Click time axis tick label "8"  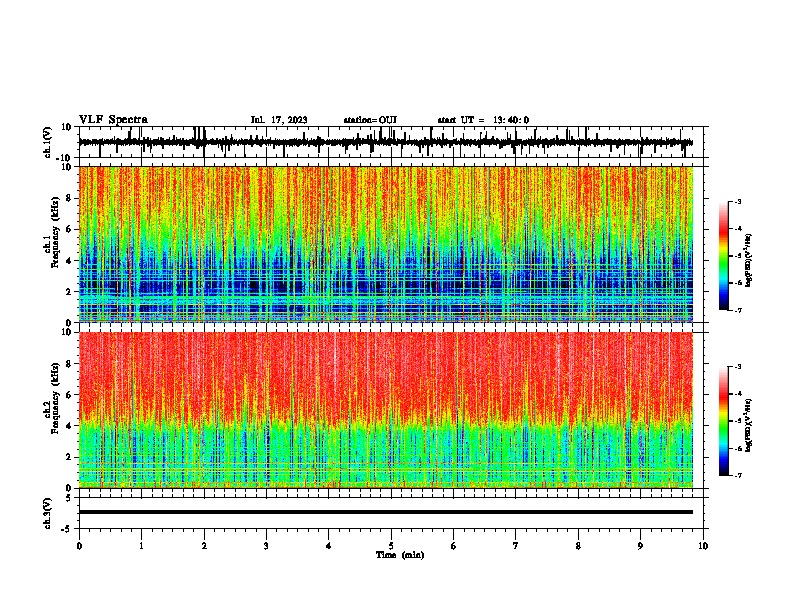tap(578, 546)
